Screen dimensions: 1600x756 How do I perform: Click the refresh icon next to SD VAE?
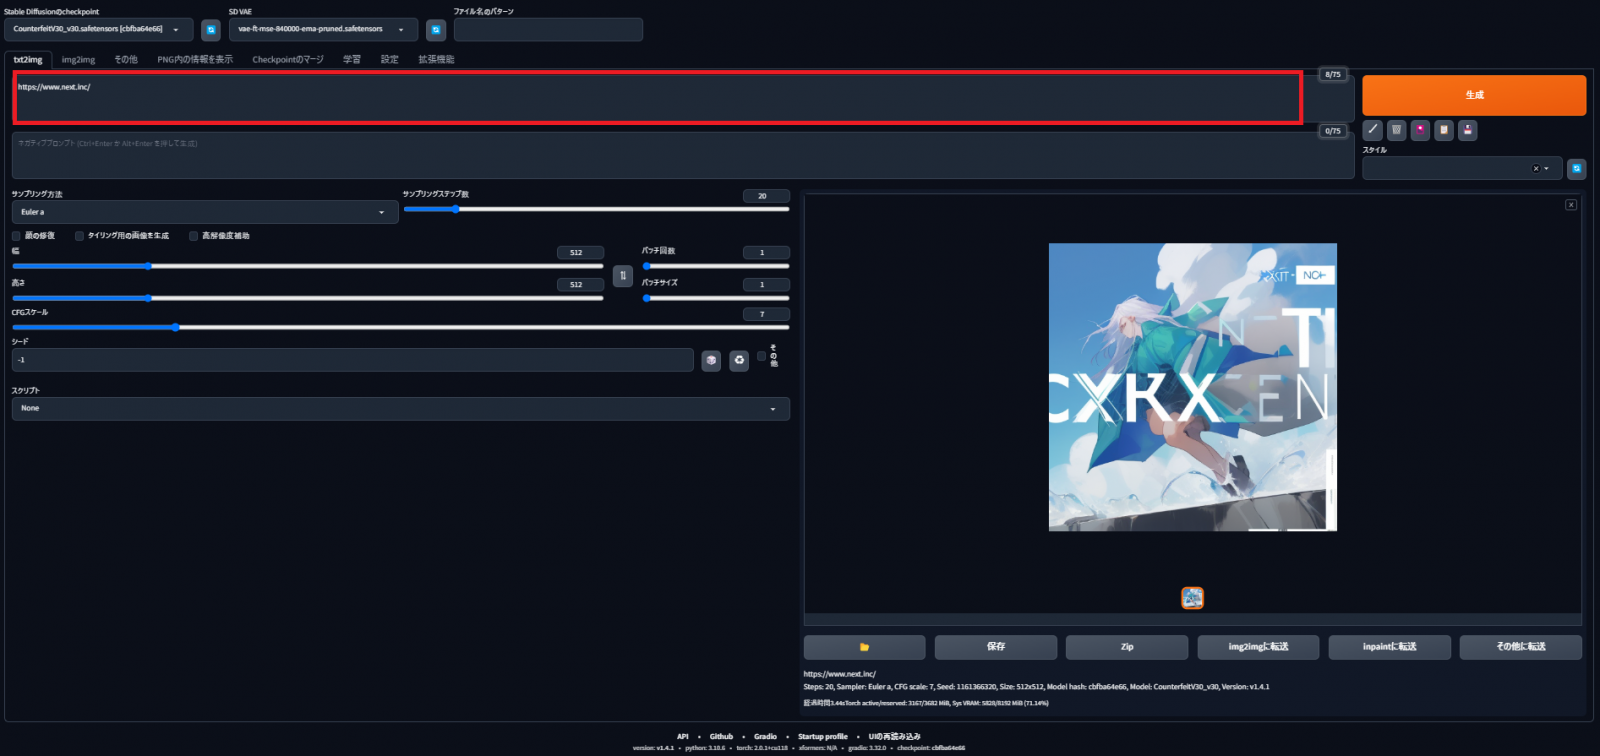tap(436, 30)
